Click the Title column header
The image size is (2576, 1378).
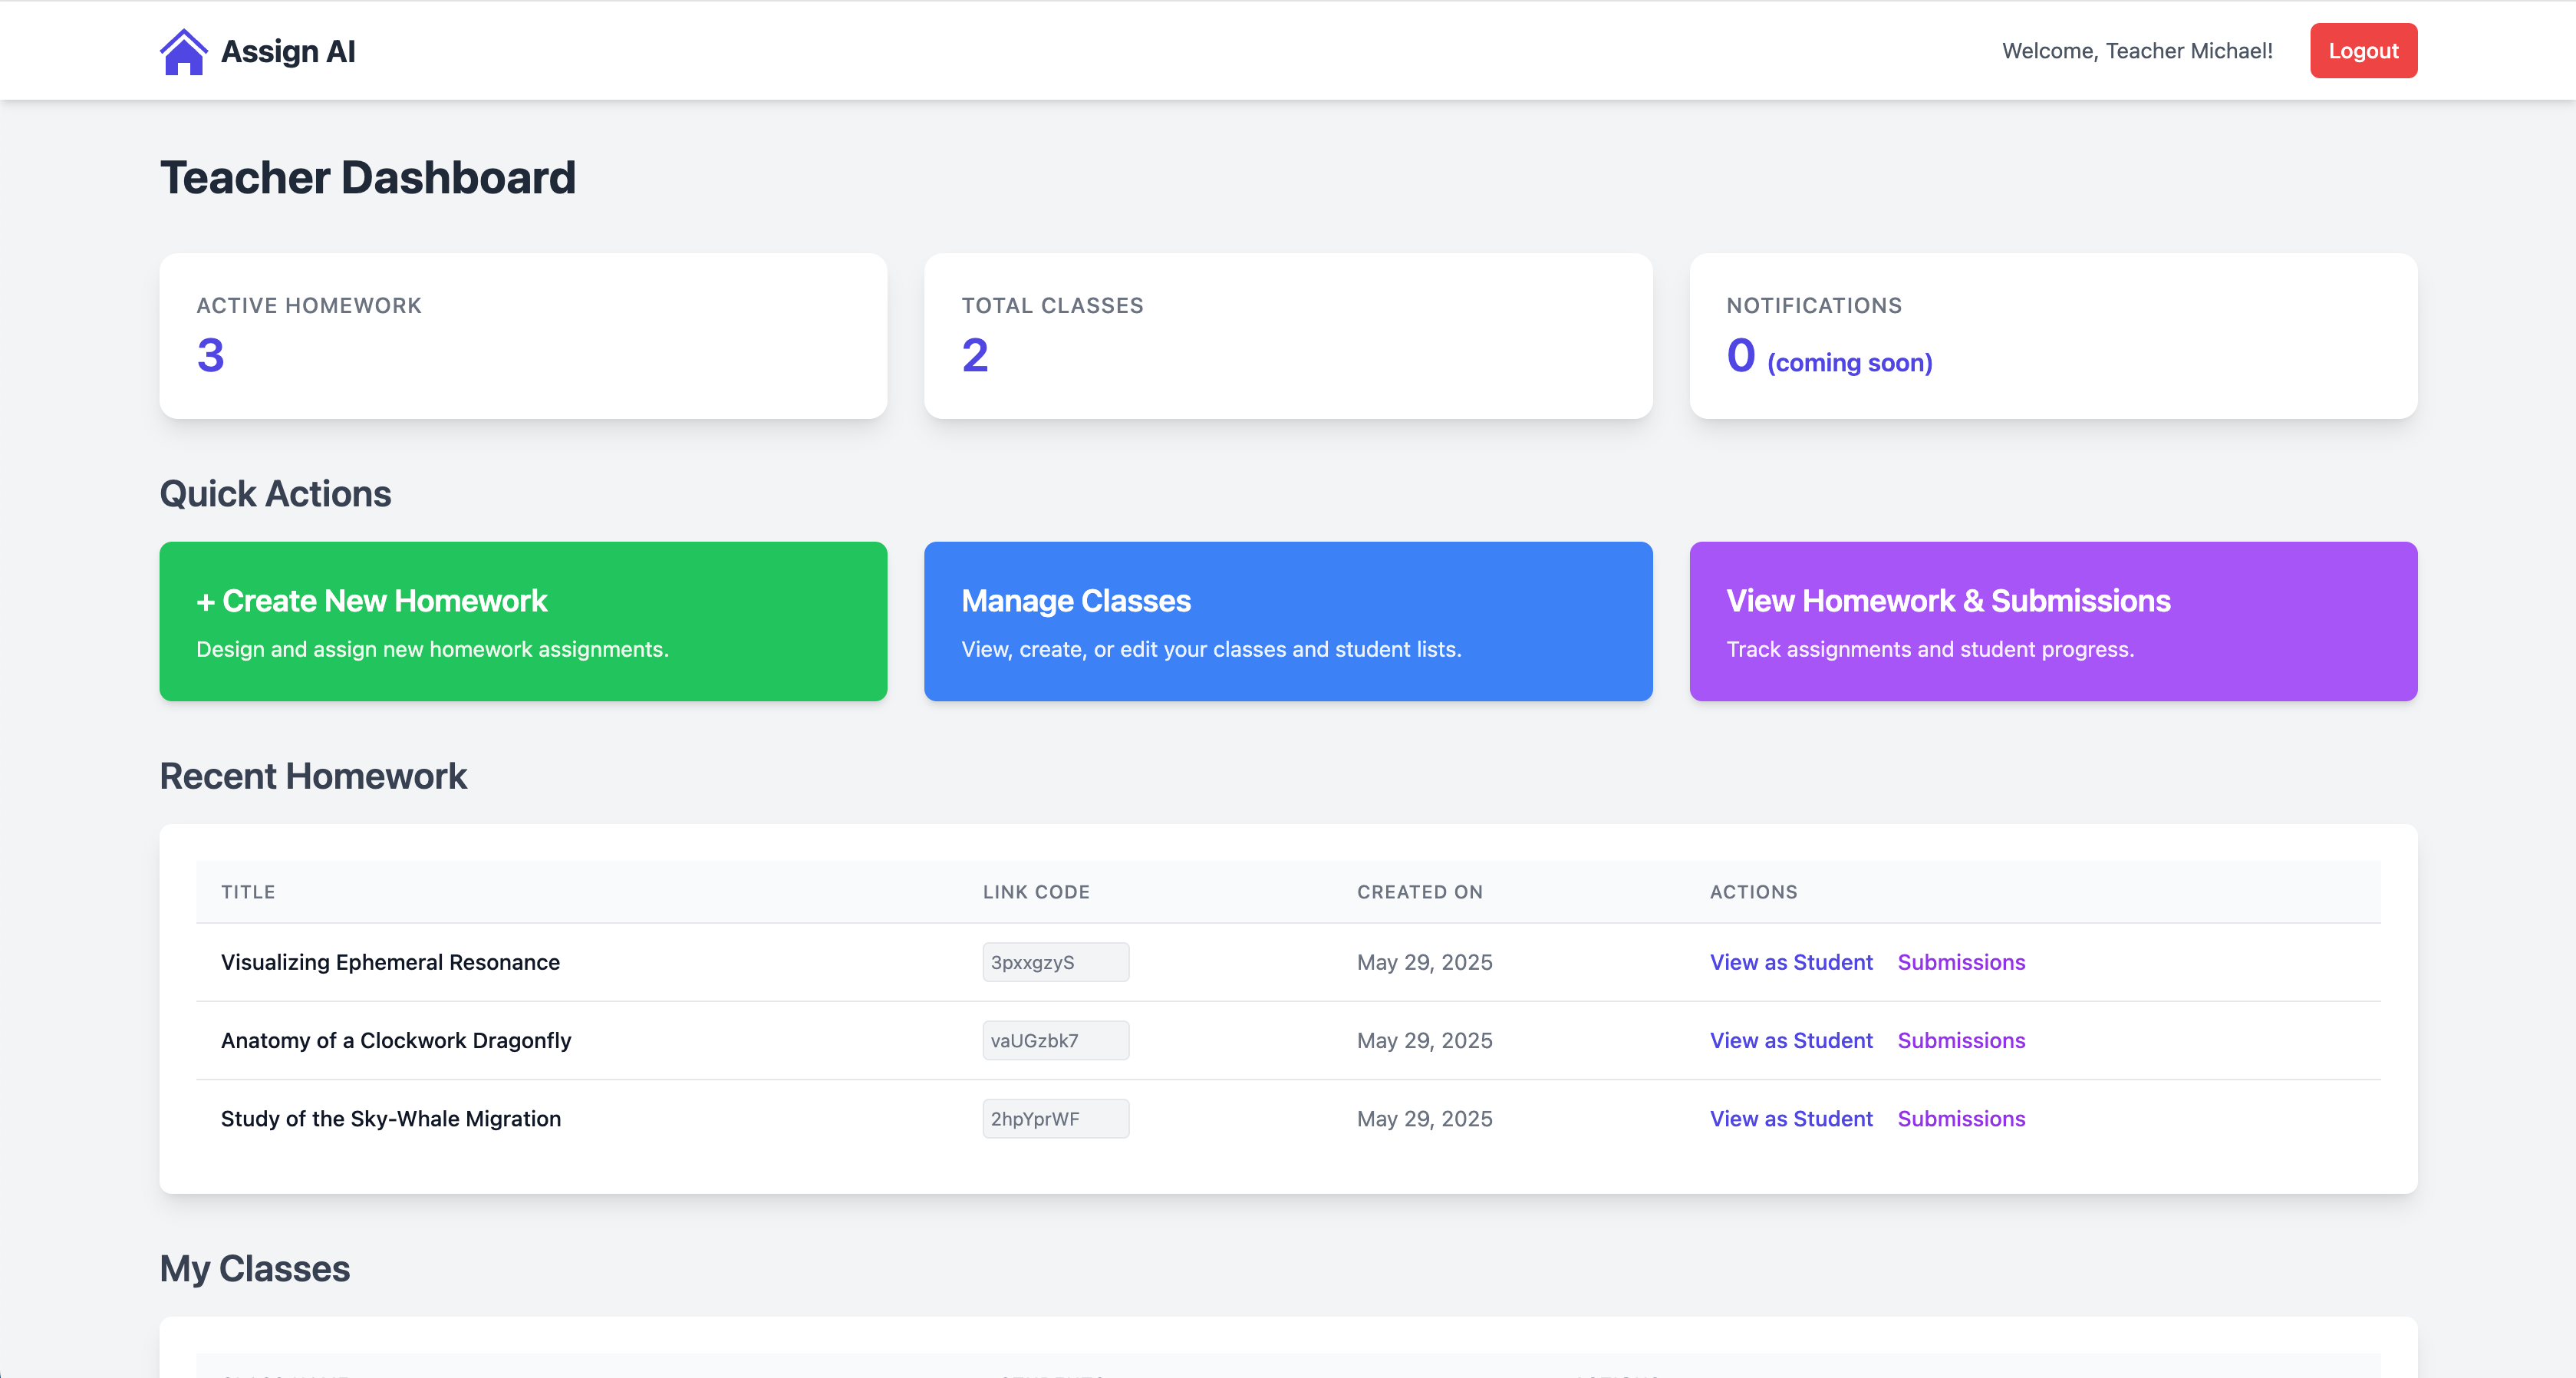click(x=248, y=892)
